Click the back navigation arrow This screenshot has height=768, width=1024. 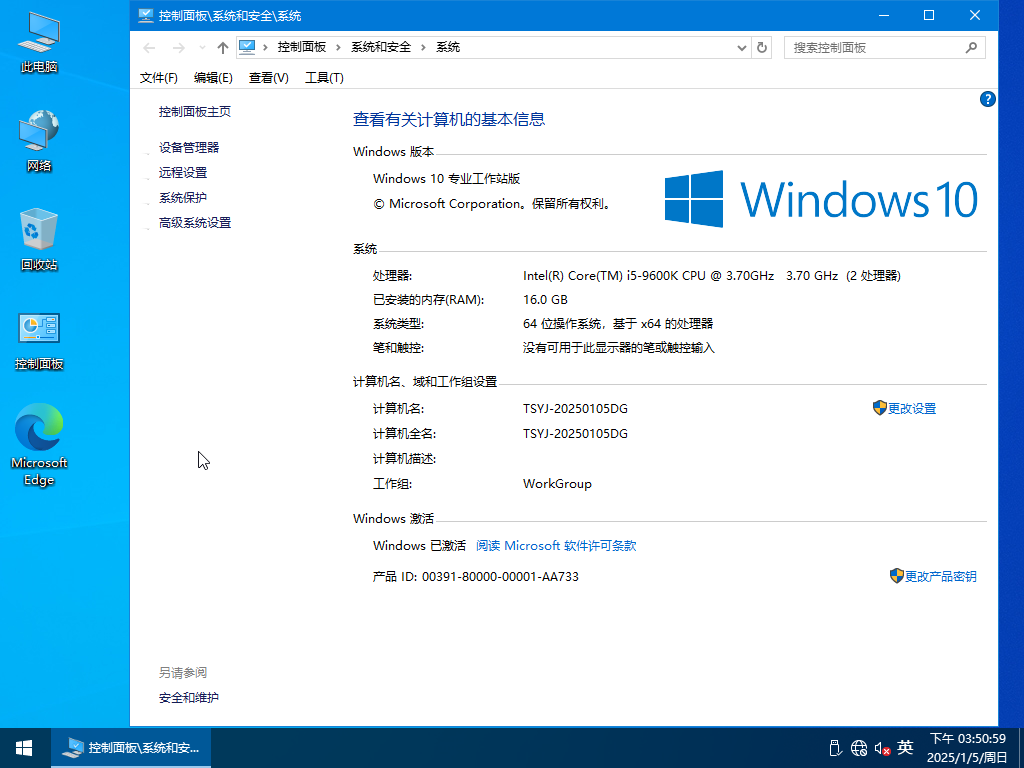point(149,48)
